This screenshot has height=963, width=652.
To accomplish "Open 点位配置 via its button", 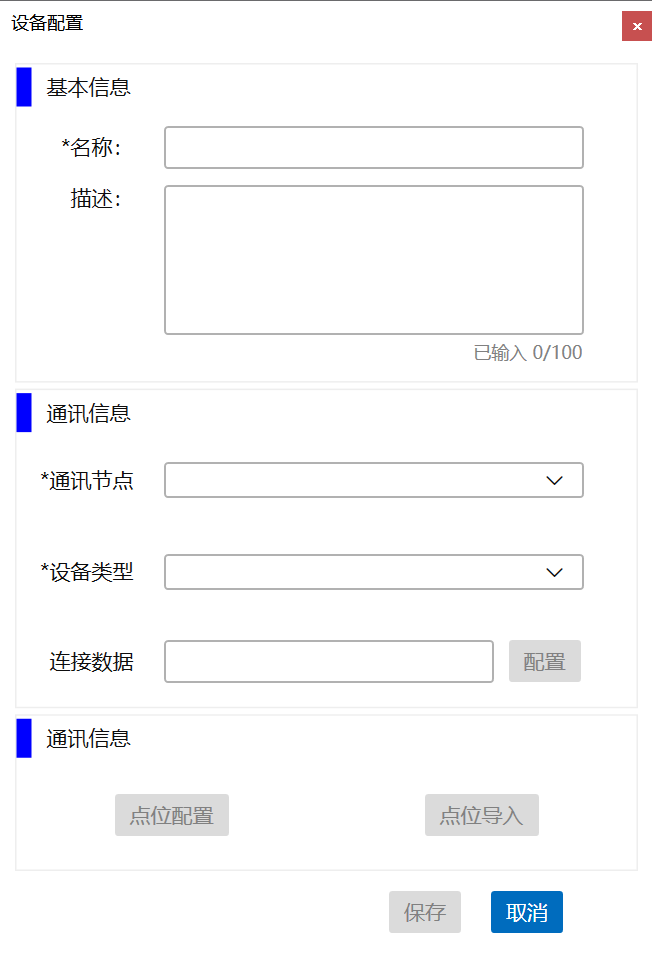I will point(172,815).
